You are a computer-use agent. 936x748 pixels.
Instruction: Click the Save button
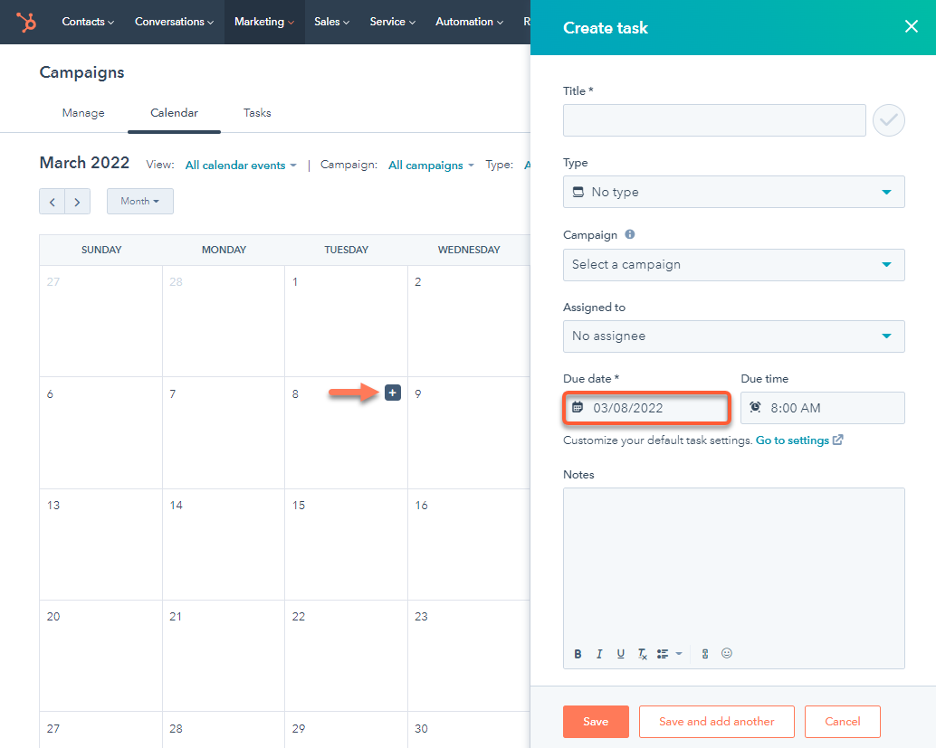point(596,722)
